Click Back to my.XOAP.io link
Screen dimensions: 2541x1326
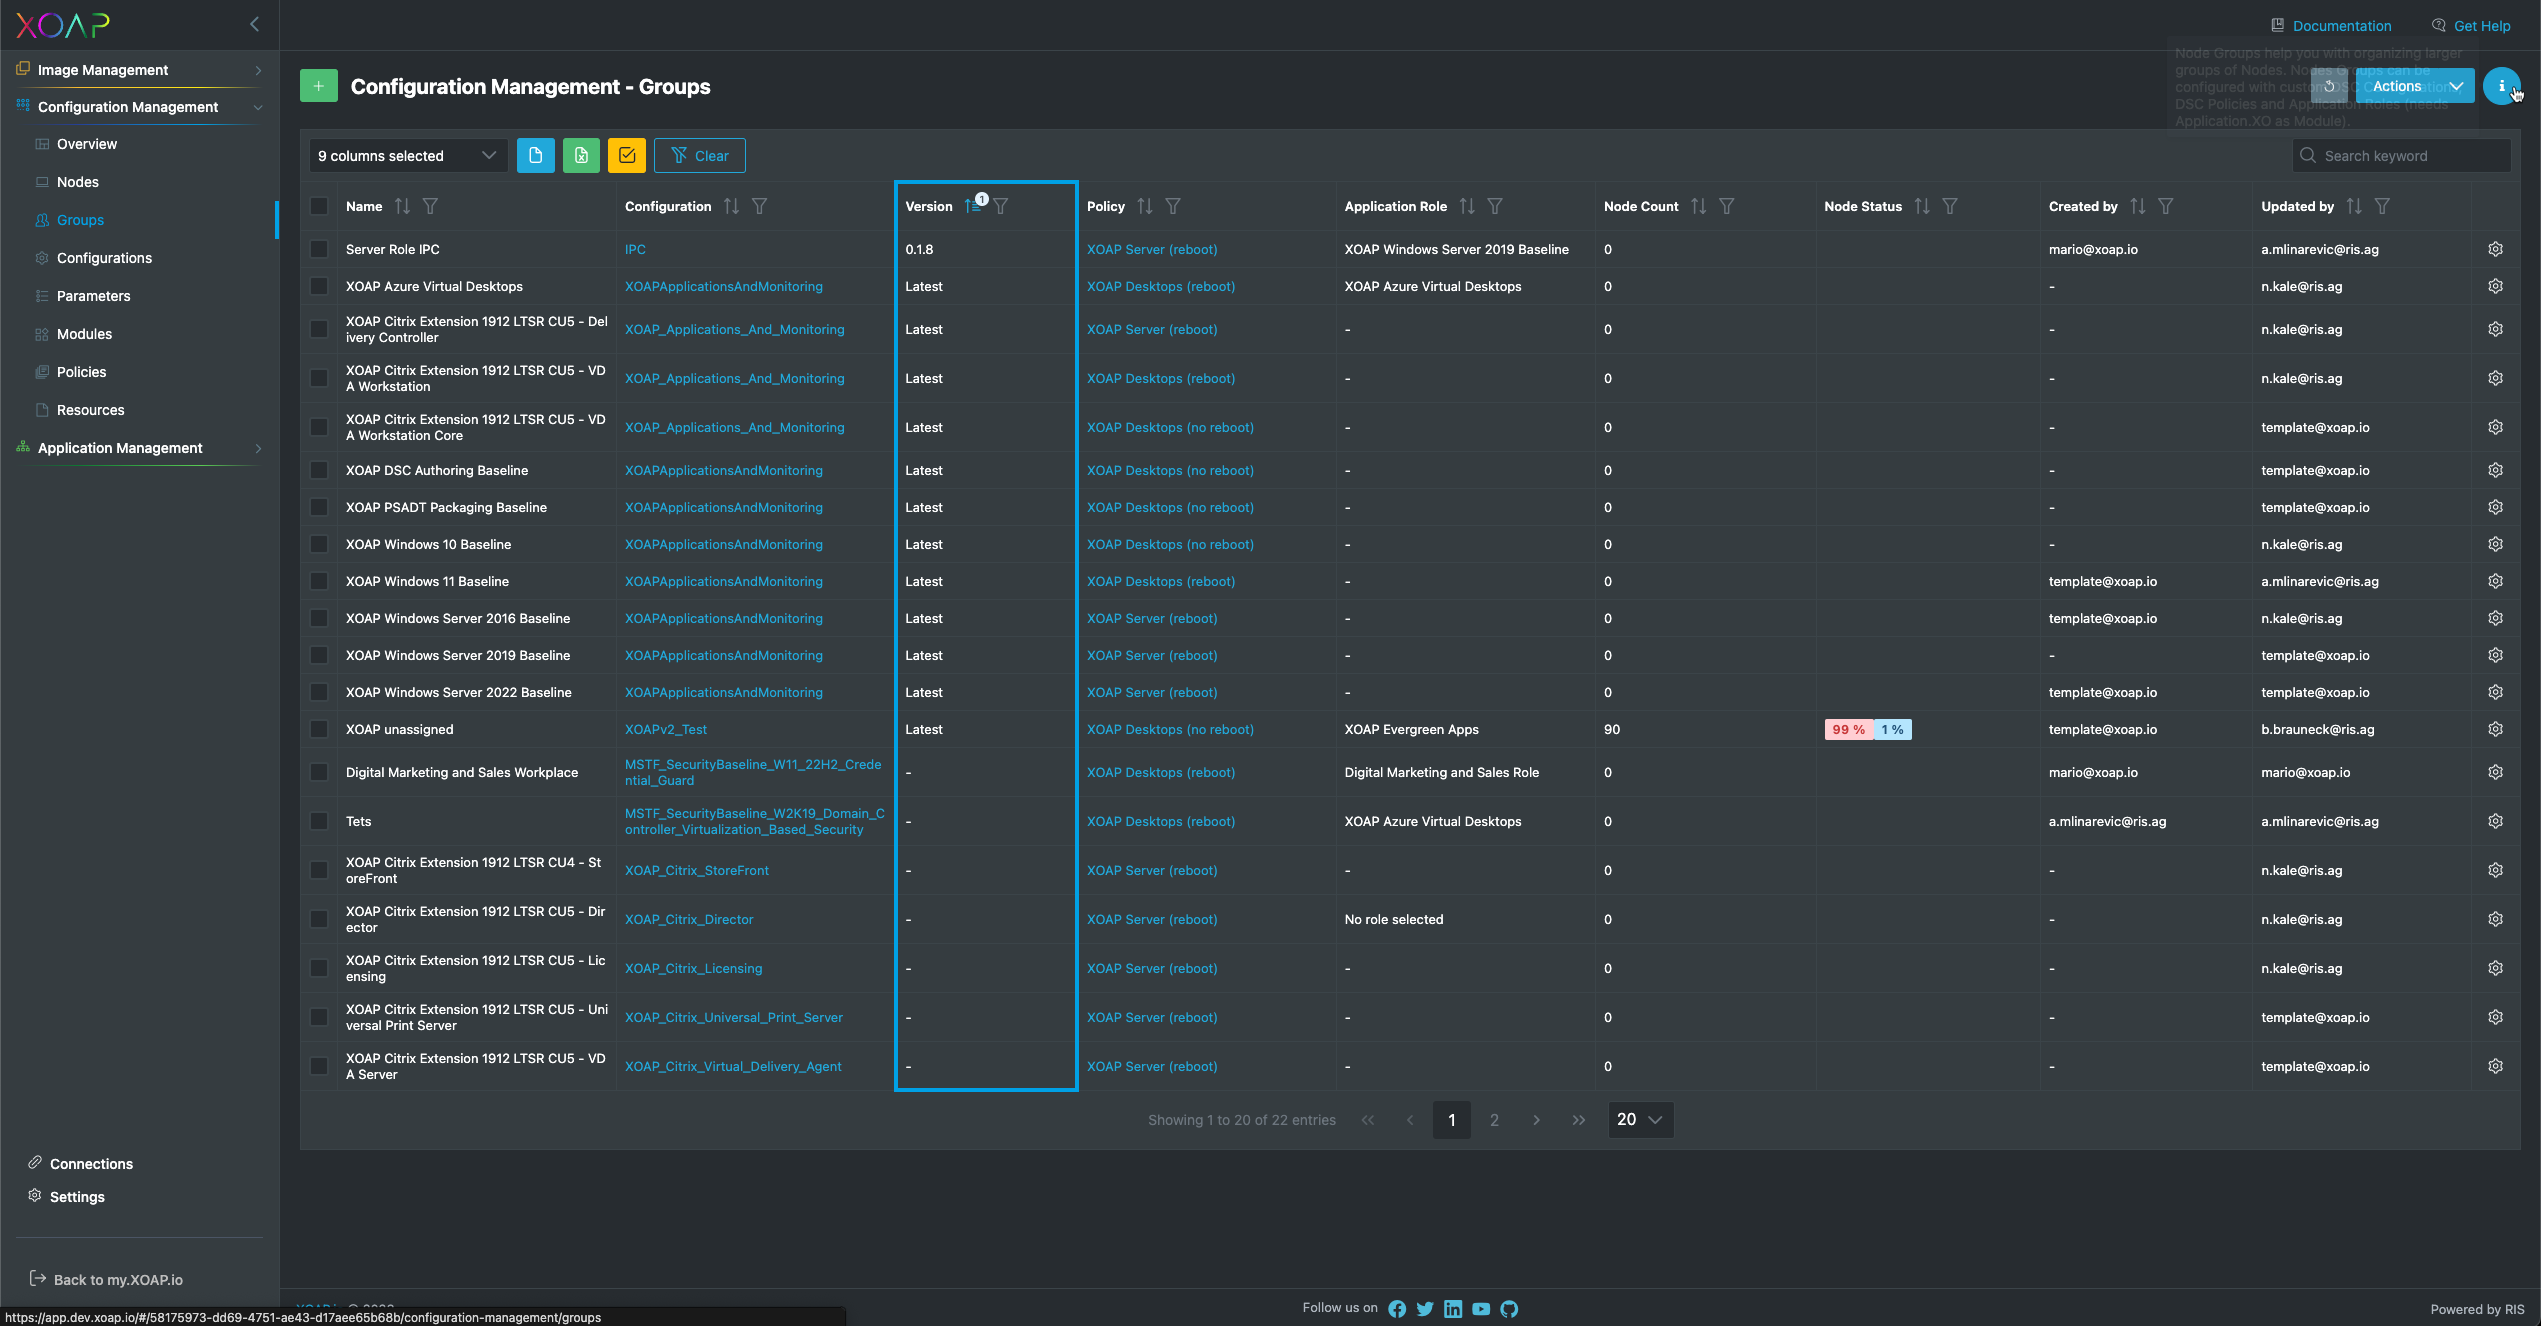106,1279
